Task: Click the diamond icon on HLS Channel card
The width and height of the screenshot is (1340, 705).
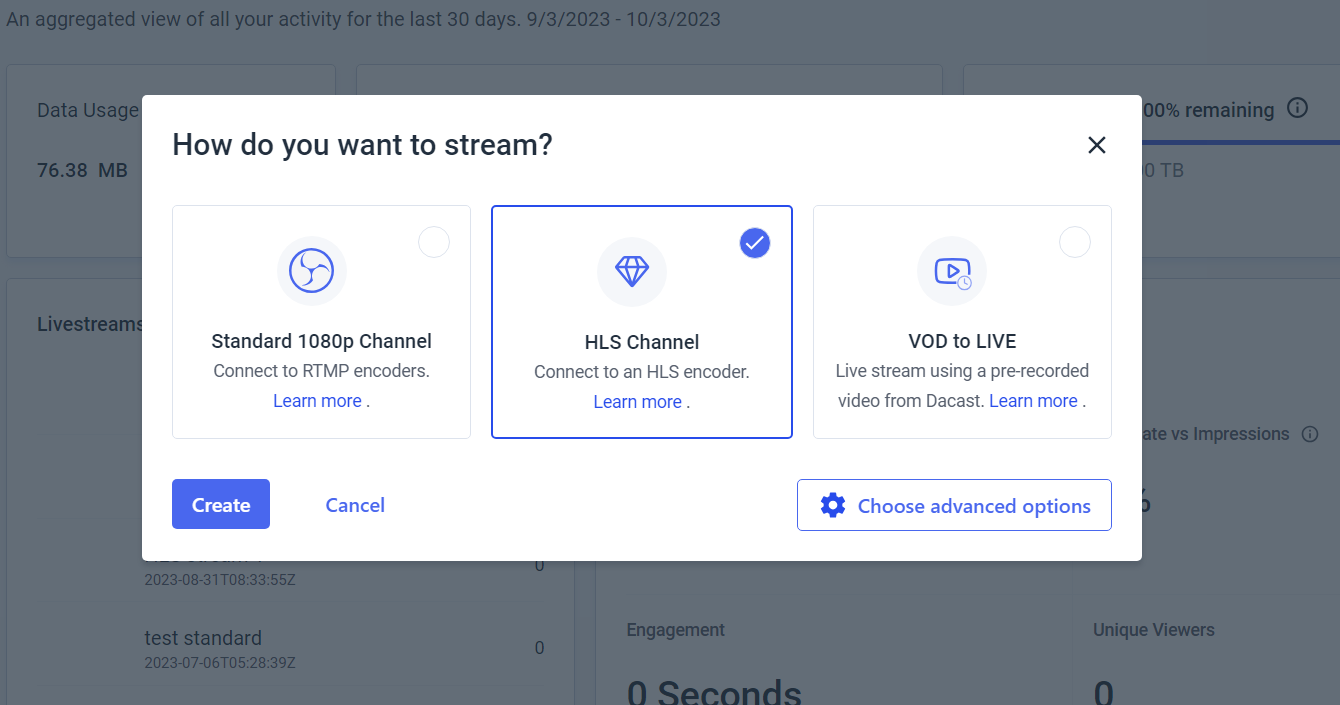Action: (631, 271)
